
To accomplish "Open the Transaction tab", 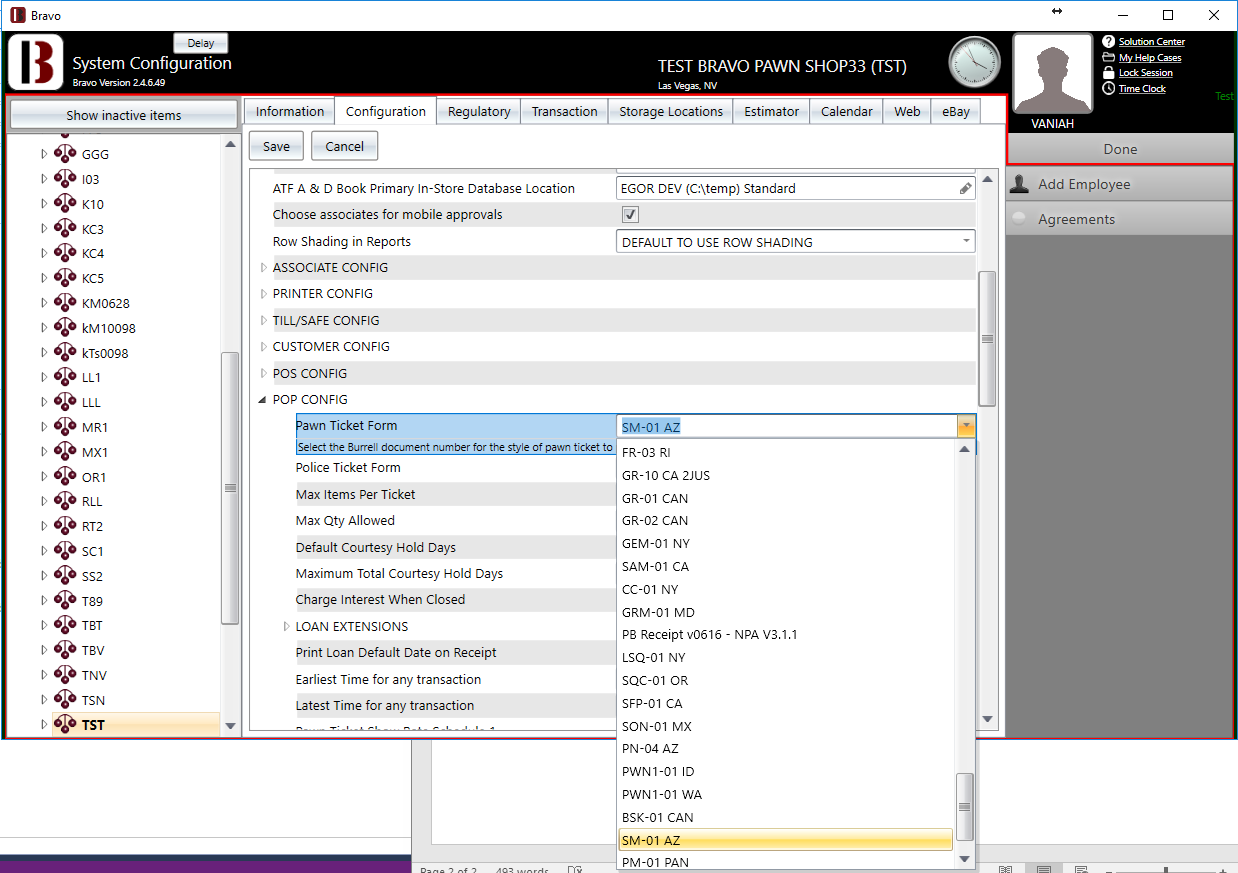I will [x=564, y=112].
